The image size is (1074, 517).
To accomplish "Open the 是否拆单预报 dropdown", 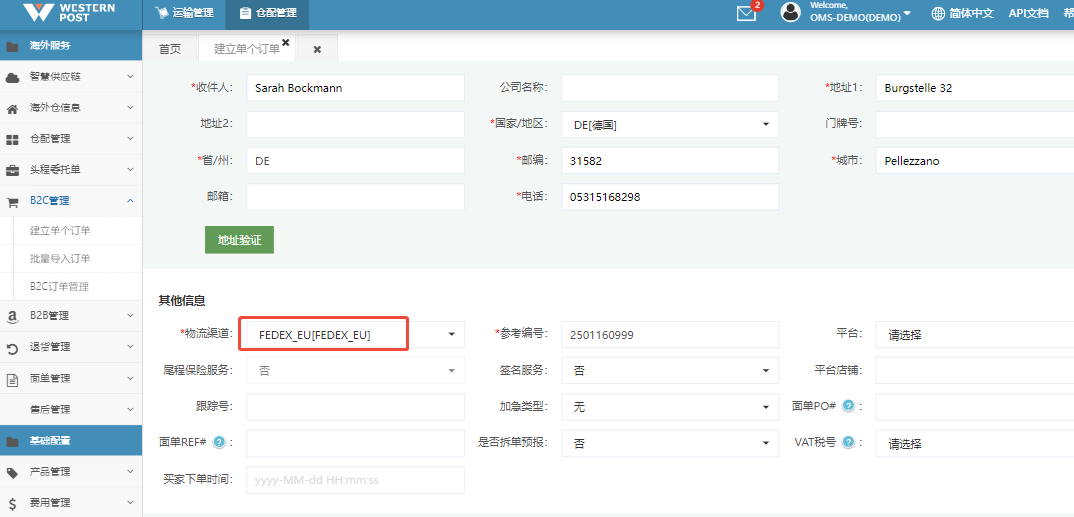I will click(x=670, y=443).
